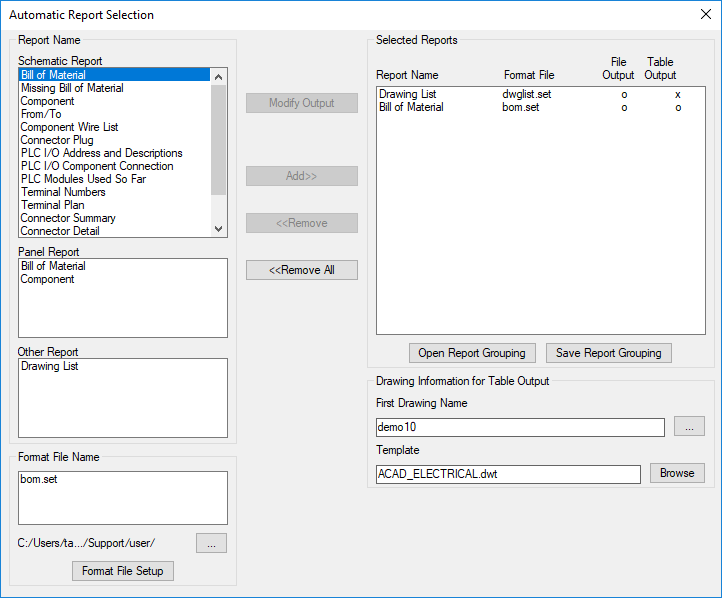
Task: Save Report Grouping
Action: click(609, 353)
